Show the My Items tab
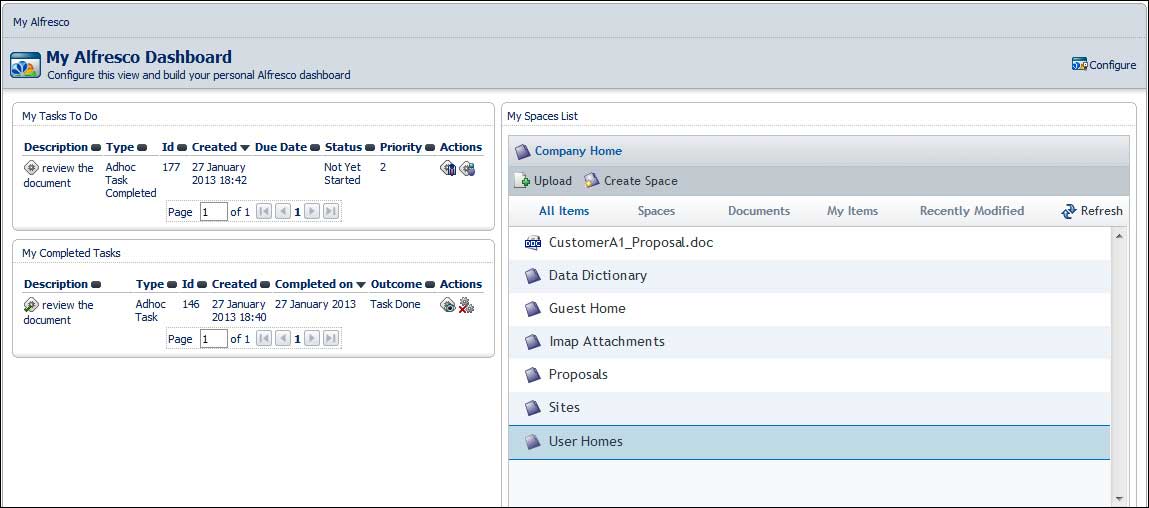Screen dimensions: 1149x508 [x=852, y=211]
